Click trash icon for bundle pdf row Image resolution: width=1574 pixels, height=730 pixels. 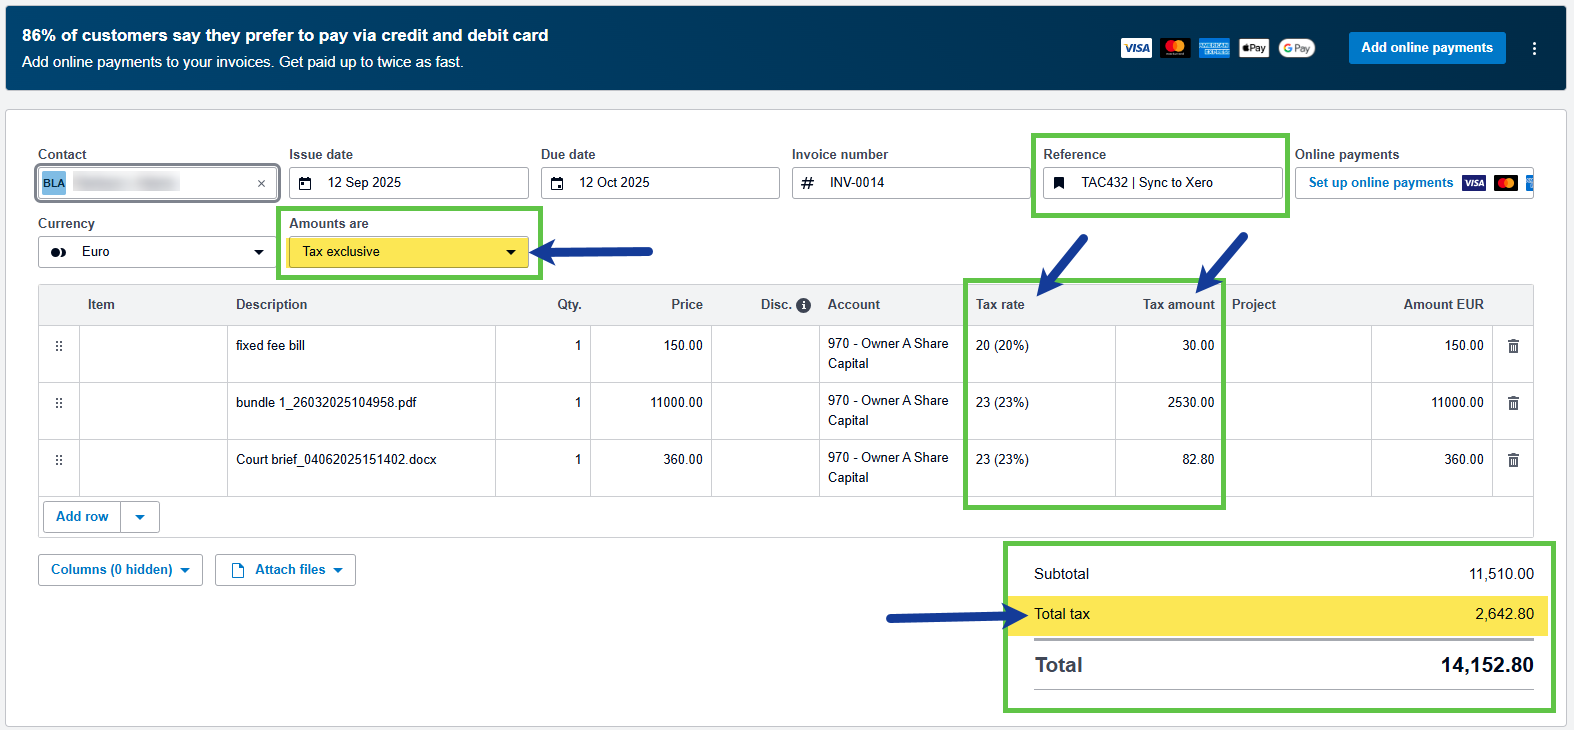1513,403
